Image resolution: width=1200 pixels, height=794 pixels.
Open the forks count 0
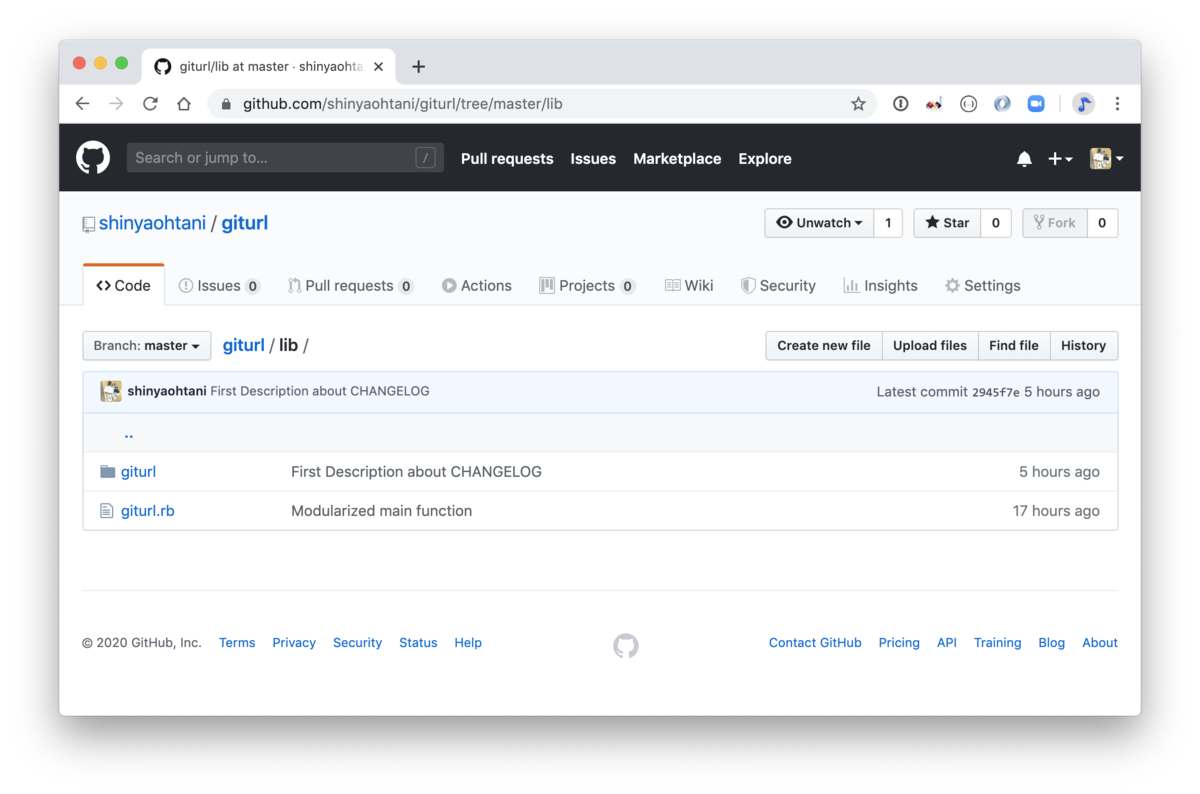(1102, 223)
